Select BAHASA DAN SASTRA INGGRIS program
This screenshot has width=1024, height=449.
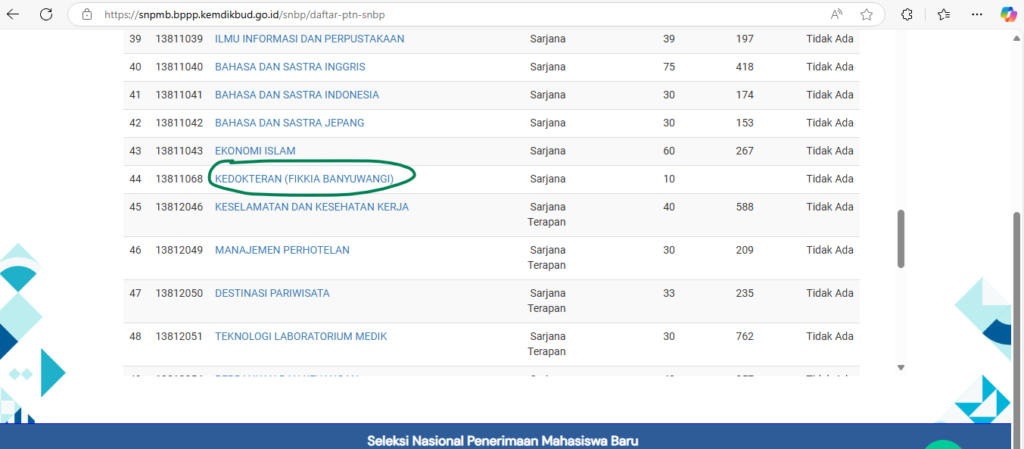click(290, 67)
